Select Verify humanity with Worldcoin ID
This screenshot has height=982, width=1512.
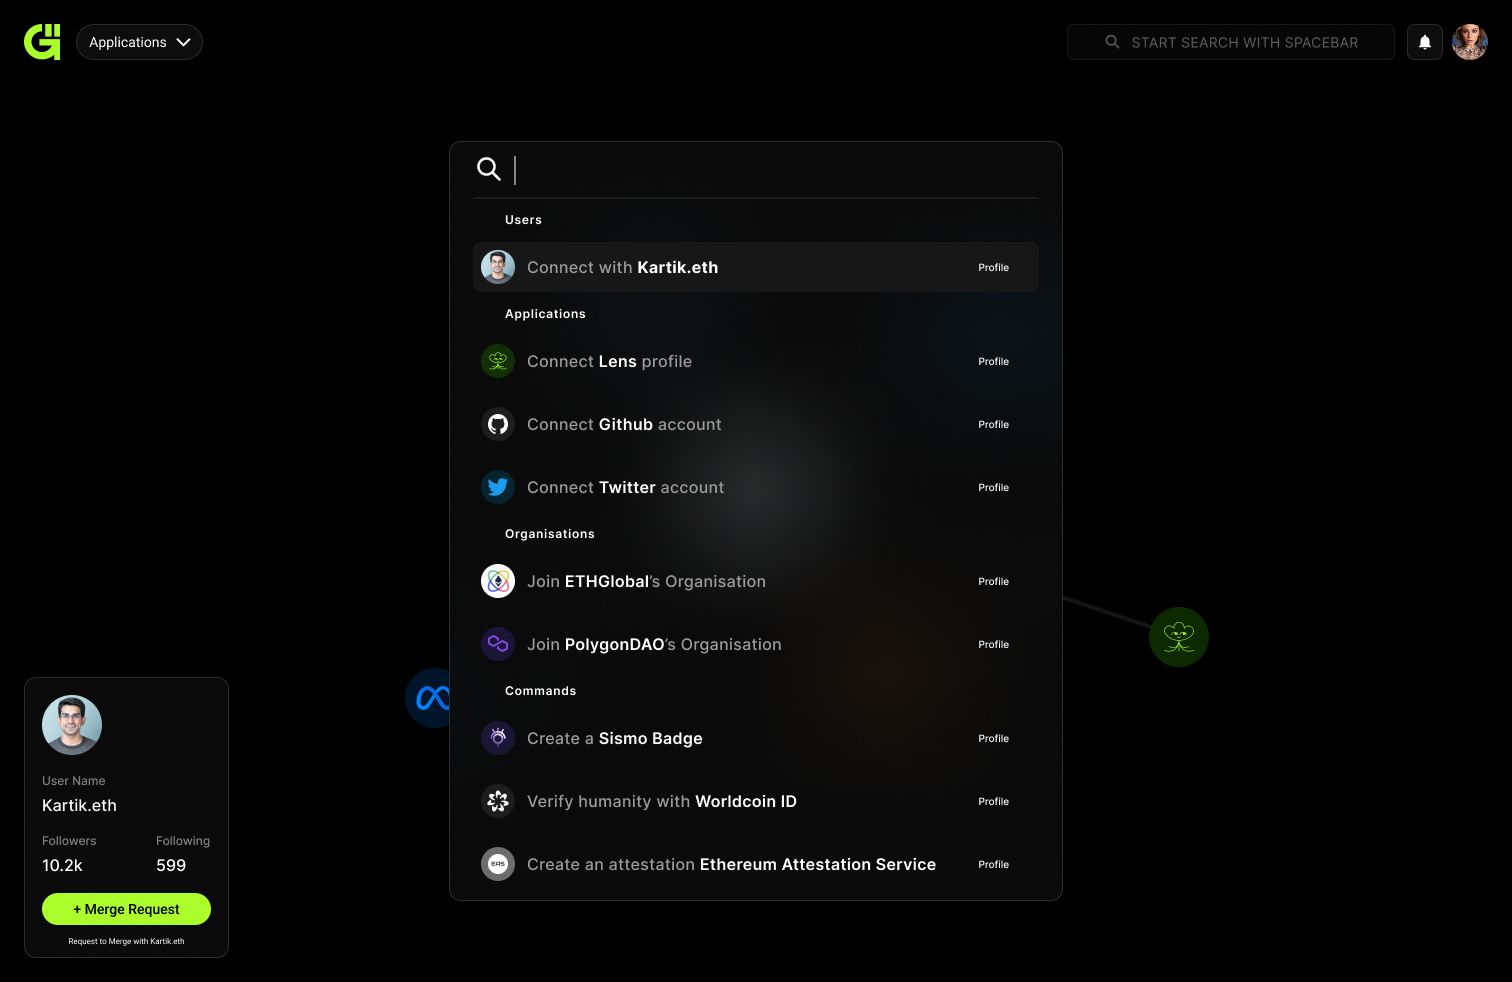tap(755, 801)
